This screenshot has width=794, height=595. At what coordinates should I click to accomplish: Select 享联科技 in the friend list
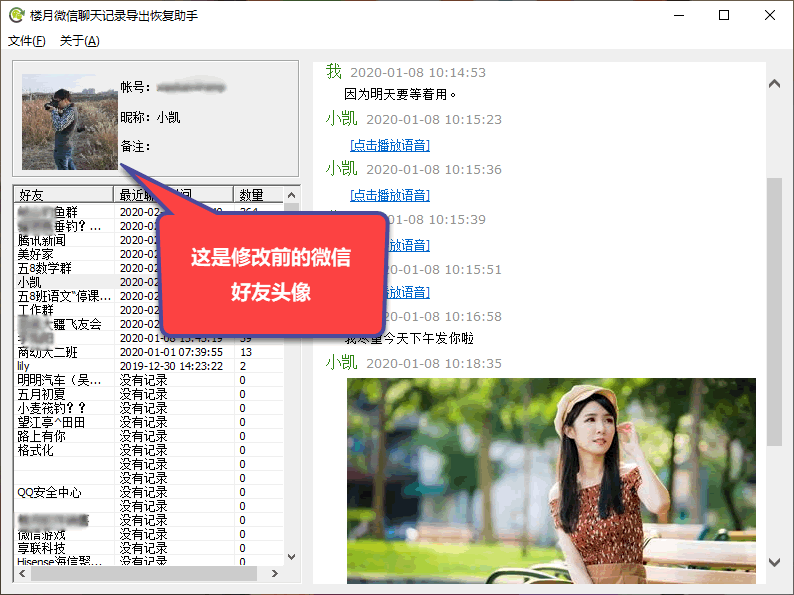click(x=42, y=548)
